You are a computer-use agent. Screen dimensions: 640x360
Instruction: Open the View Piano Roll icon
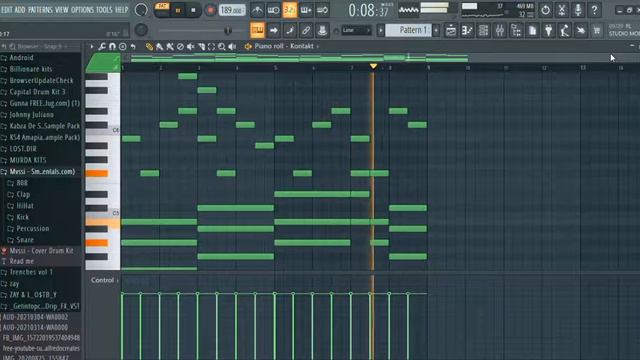coord(467,30)
